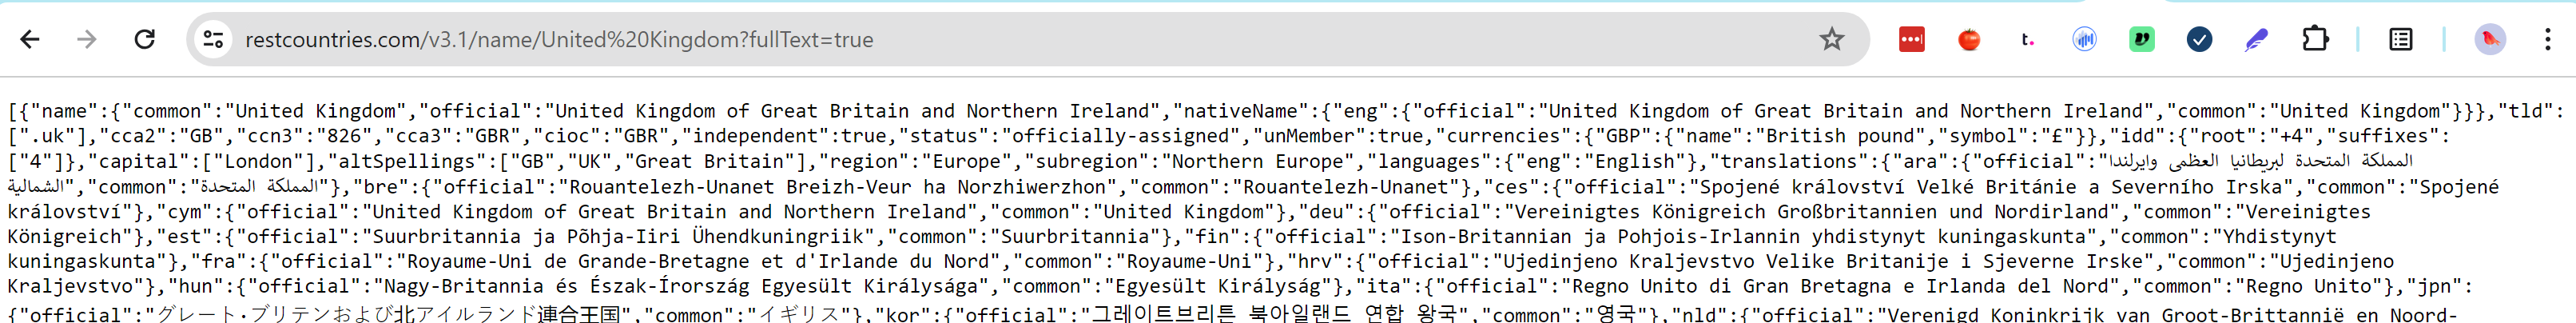Open the Chrome three-dot menu

[2547, 39]
